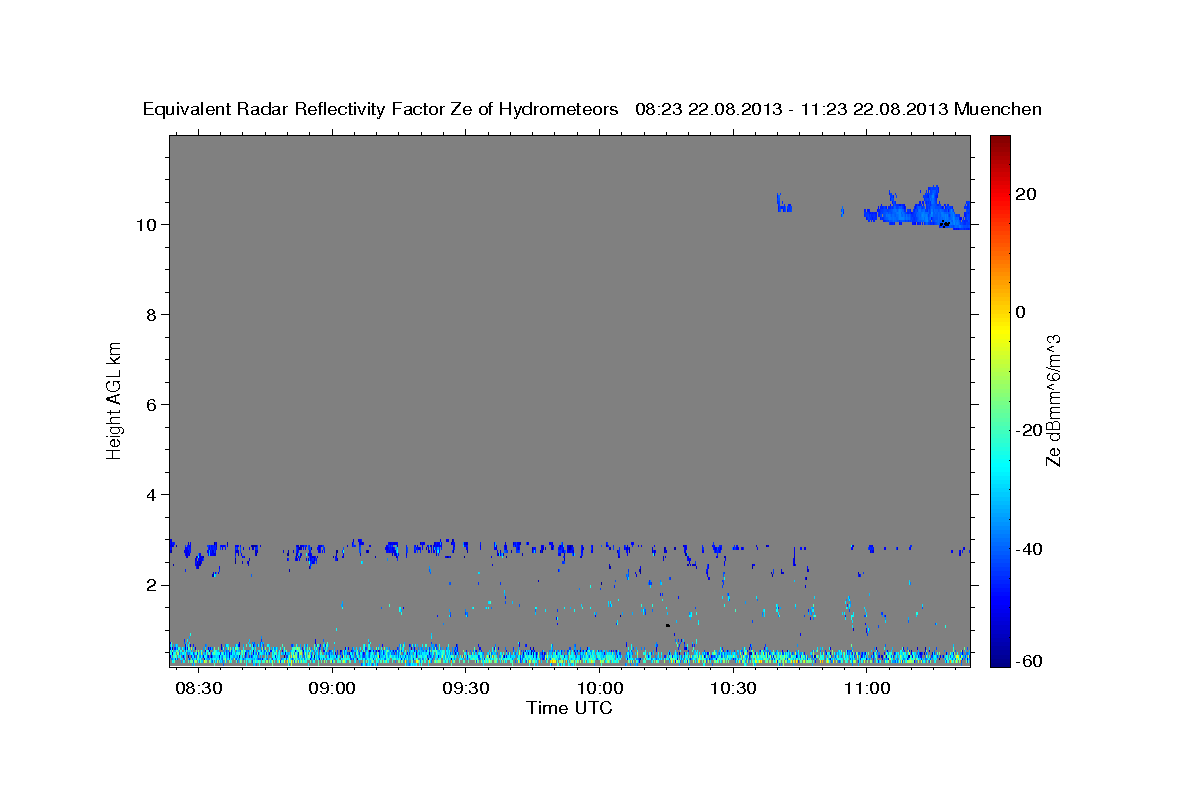1200x800 pixels.
Task: Click the 11:00 time tick label
Action: (x=866, y=689)
